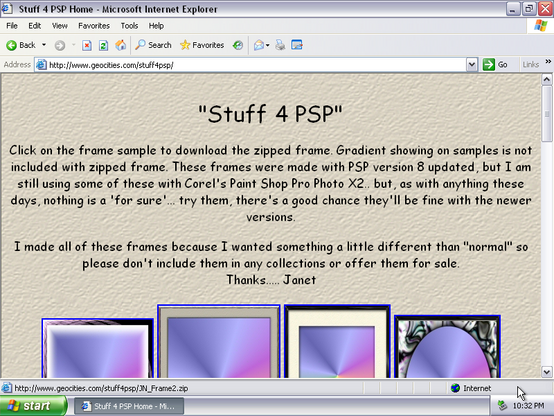Image resolution: width=554 pixels, height=416 pixels.
Task: Click the History icon in toolbar
Action: point(238,45)
